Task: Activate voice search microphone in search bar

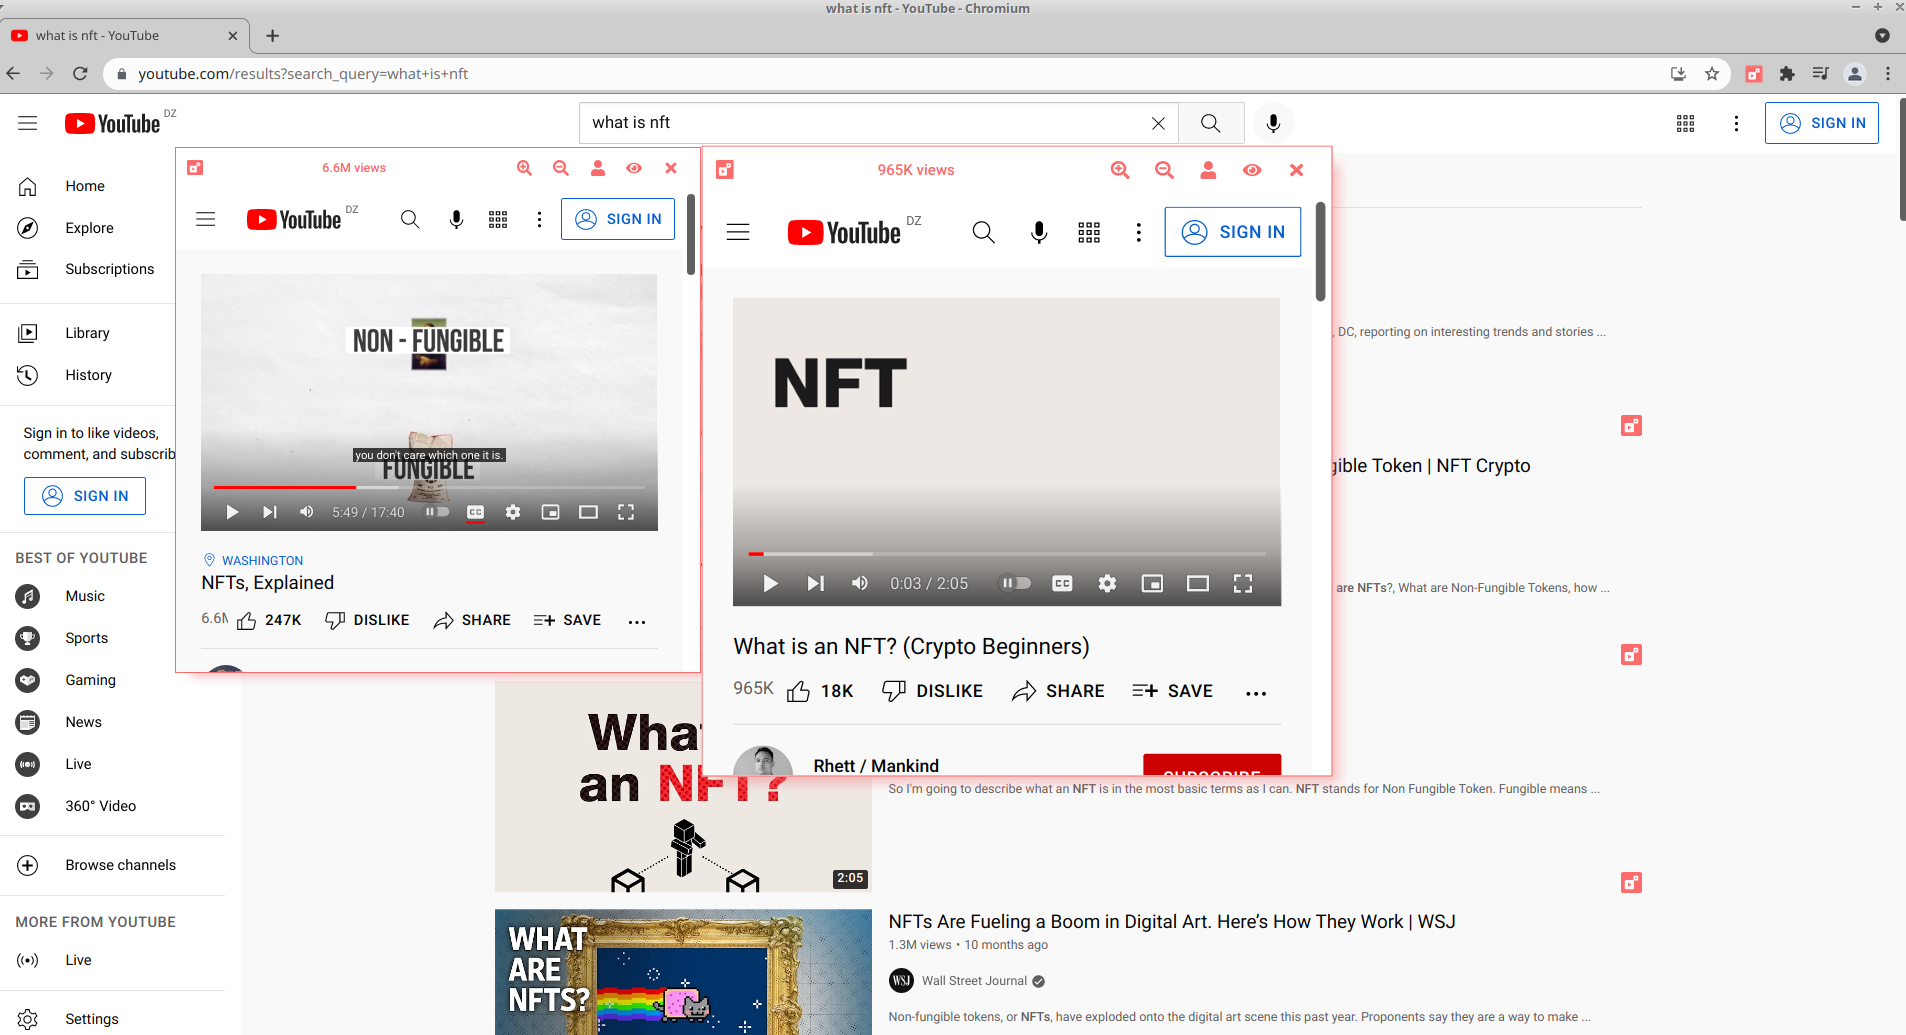Action: 1272,122
